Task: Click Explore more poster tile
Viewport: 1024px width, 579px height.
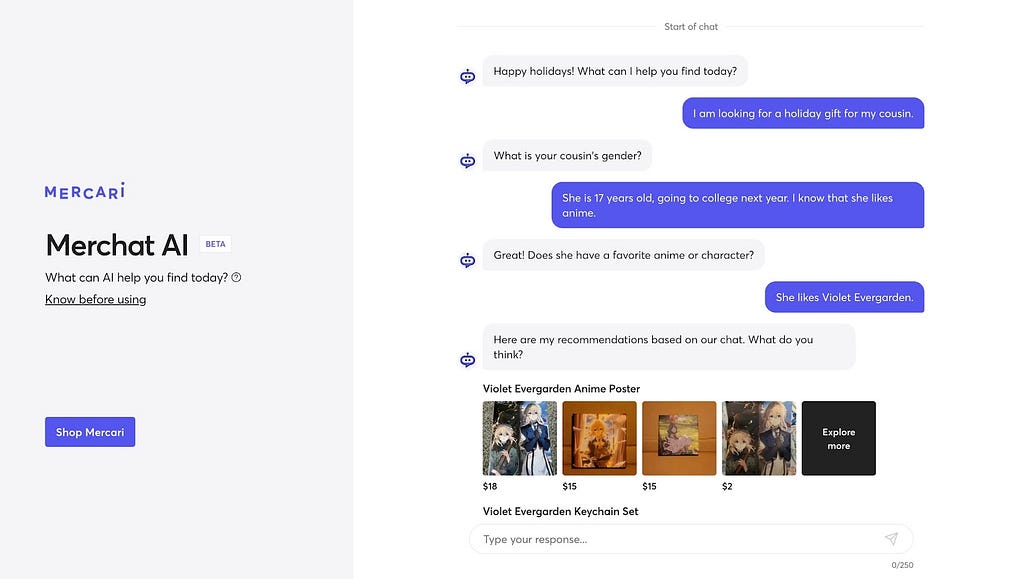Action: tap(839, 438)
